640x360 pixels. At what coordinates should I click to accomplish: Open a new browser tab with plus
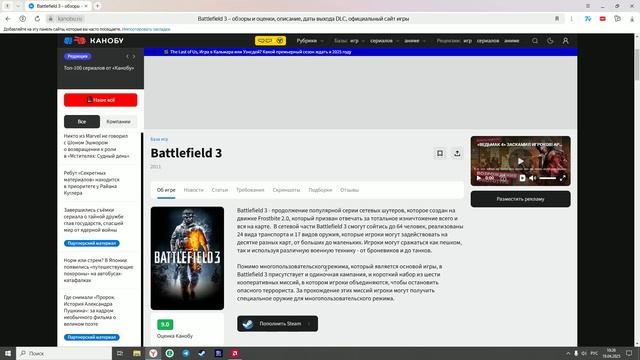tap(97, 6)
